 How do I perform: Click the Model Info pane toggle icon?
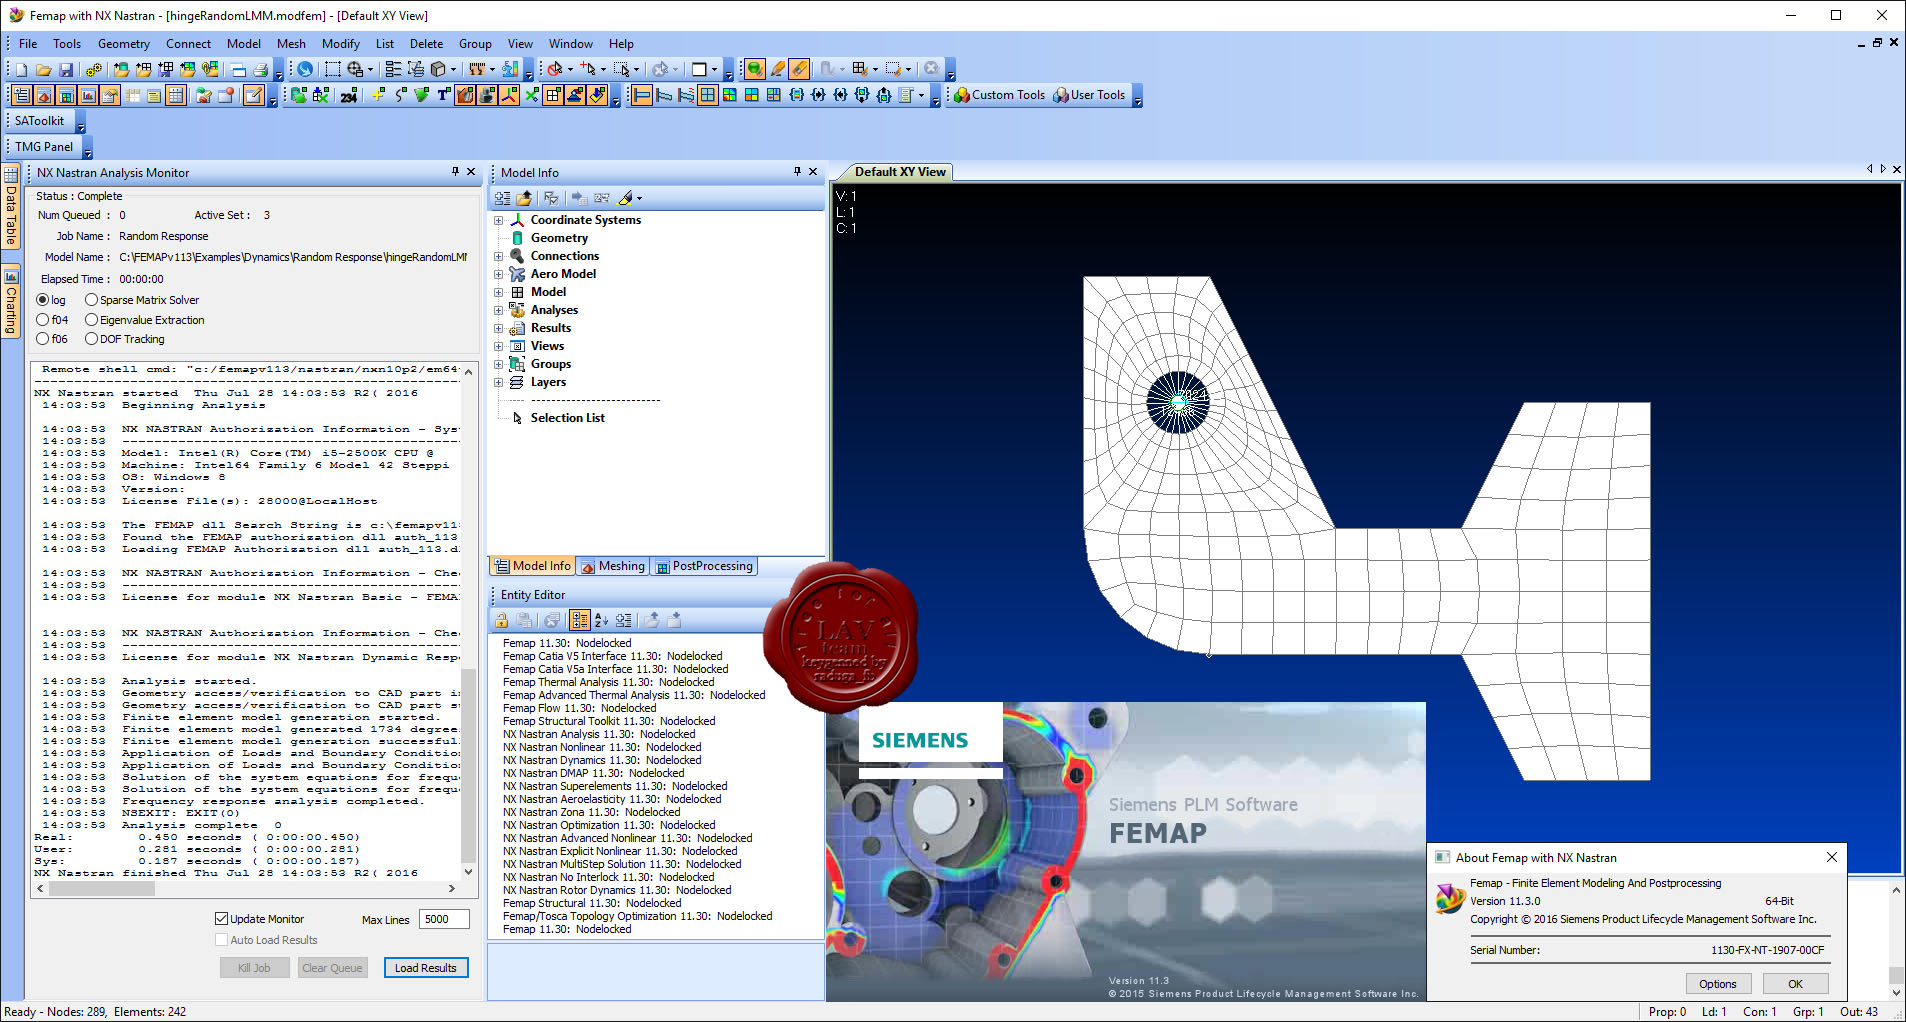22,95
